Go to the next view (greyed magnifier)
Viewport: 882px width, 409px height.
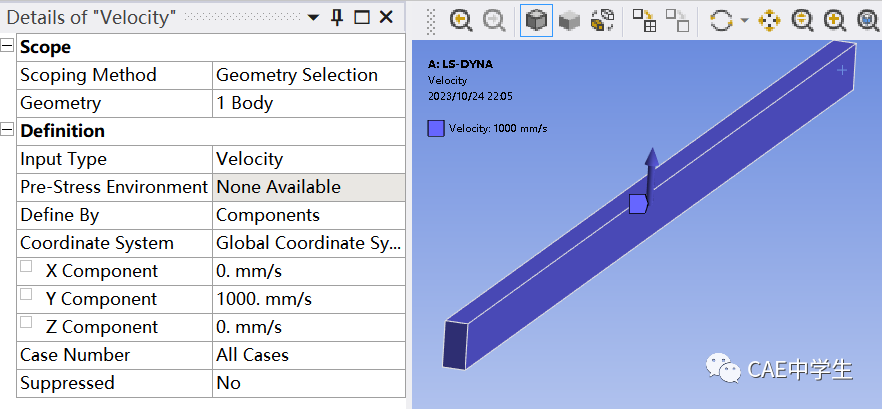click(494, 21)
